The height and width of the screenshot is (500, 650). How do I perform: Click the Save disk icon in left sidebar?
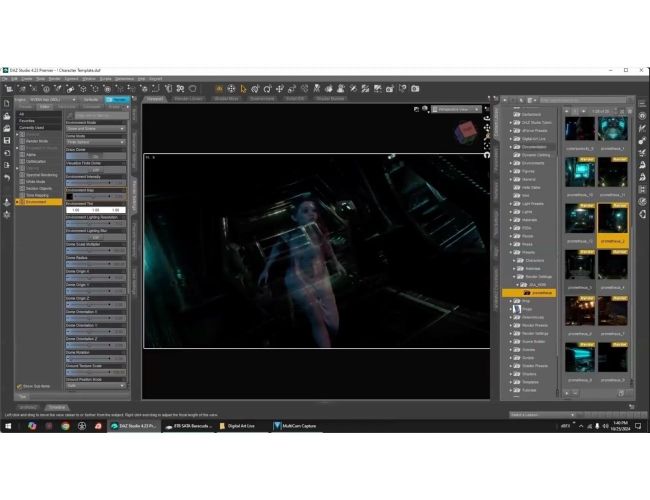7,141
